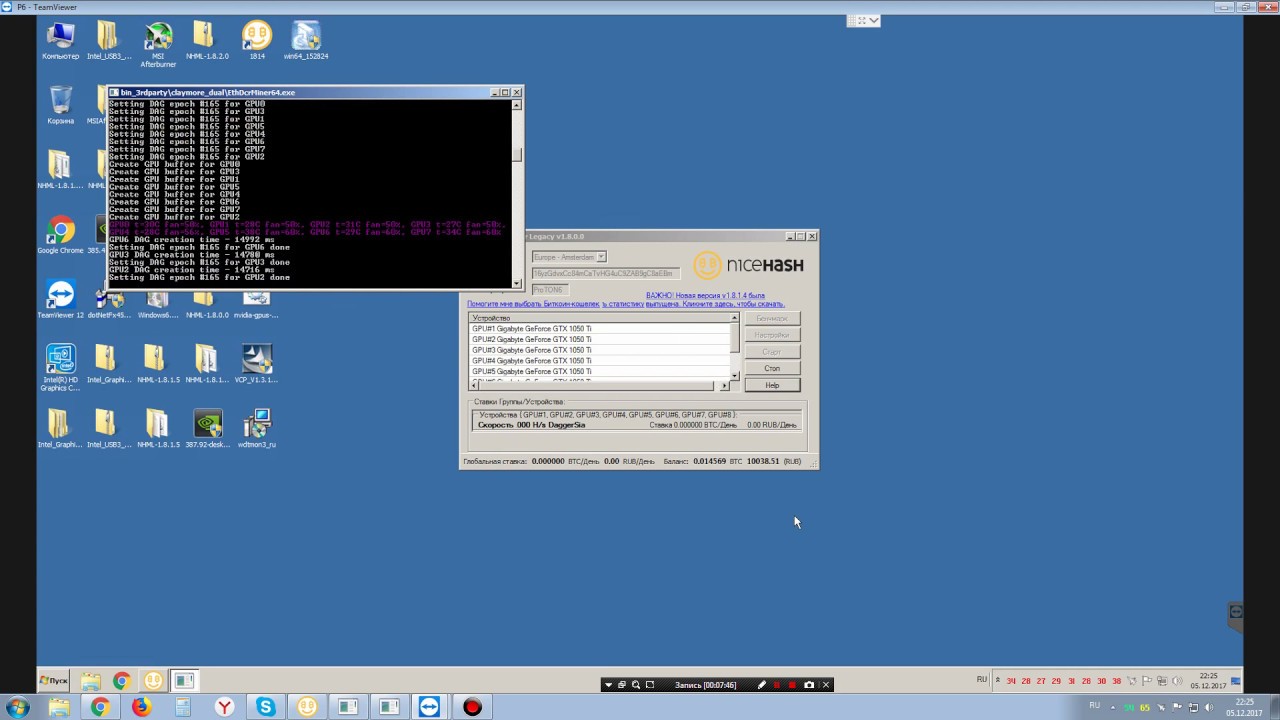Click Help button in NiceHash

(772, 385)
